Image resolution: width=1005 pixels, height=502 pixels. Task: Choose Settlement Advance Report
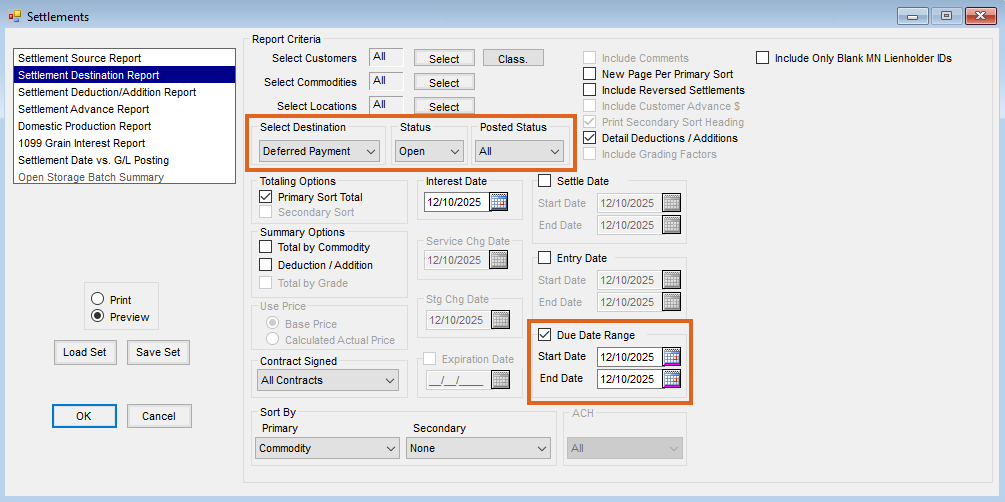124,109
